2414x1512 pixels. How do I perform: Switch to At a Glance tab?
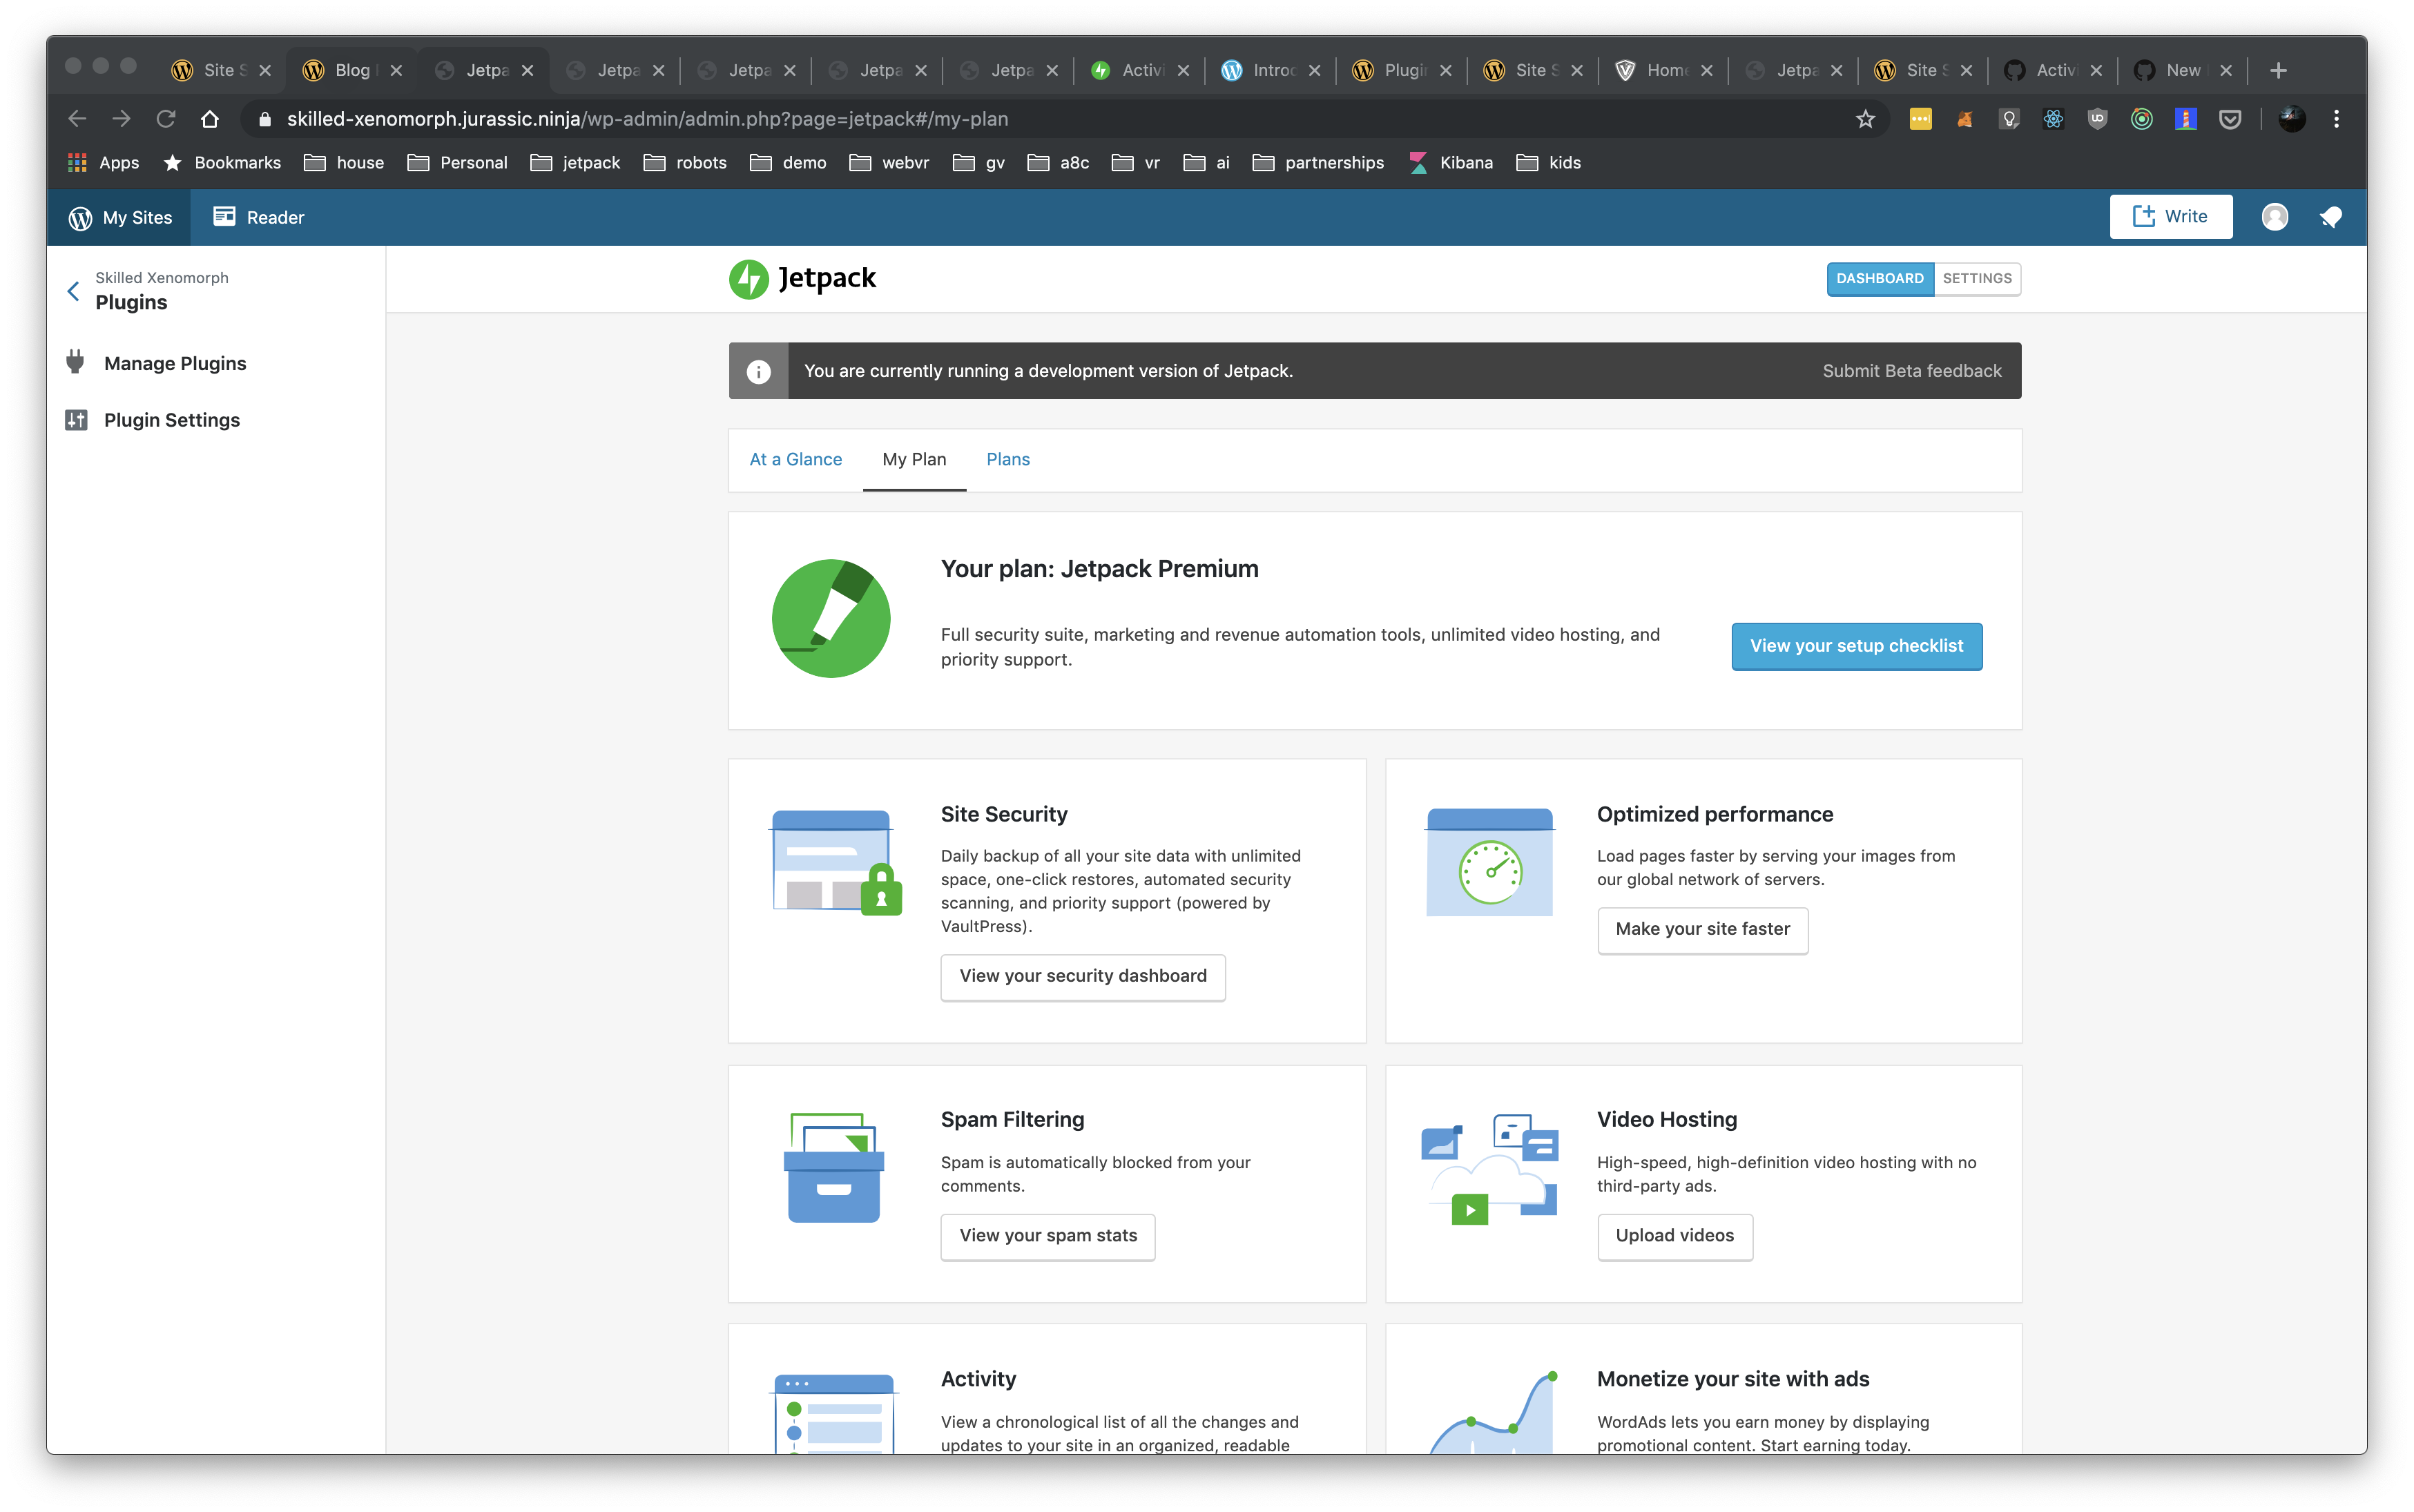coord(795,459)
